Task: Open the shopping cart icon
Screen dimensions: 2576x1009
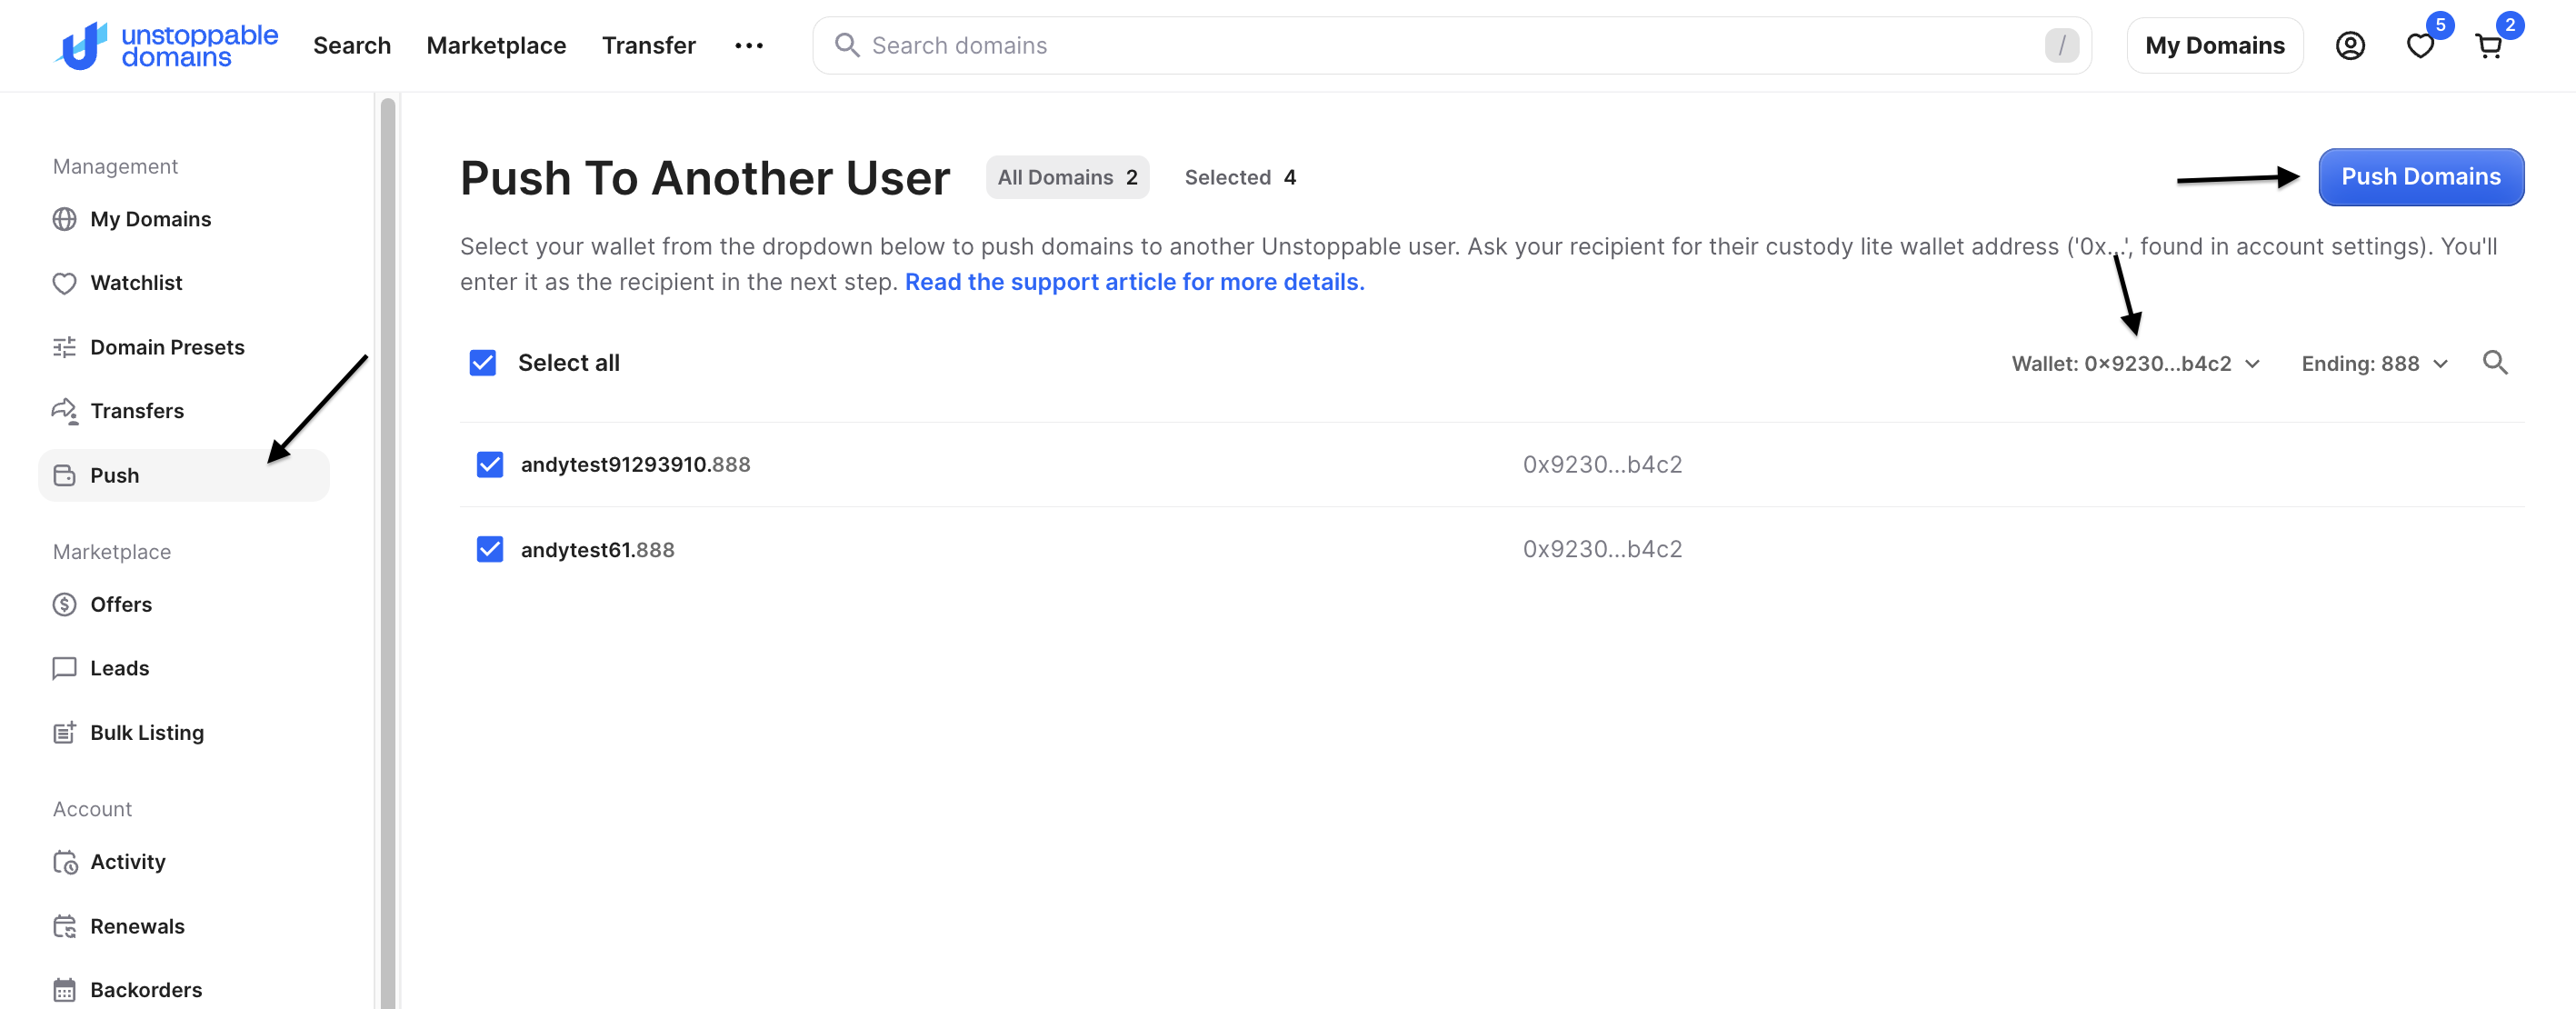Action: (2488, 46)
